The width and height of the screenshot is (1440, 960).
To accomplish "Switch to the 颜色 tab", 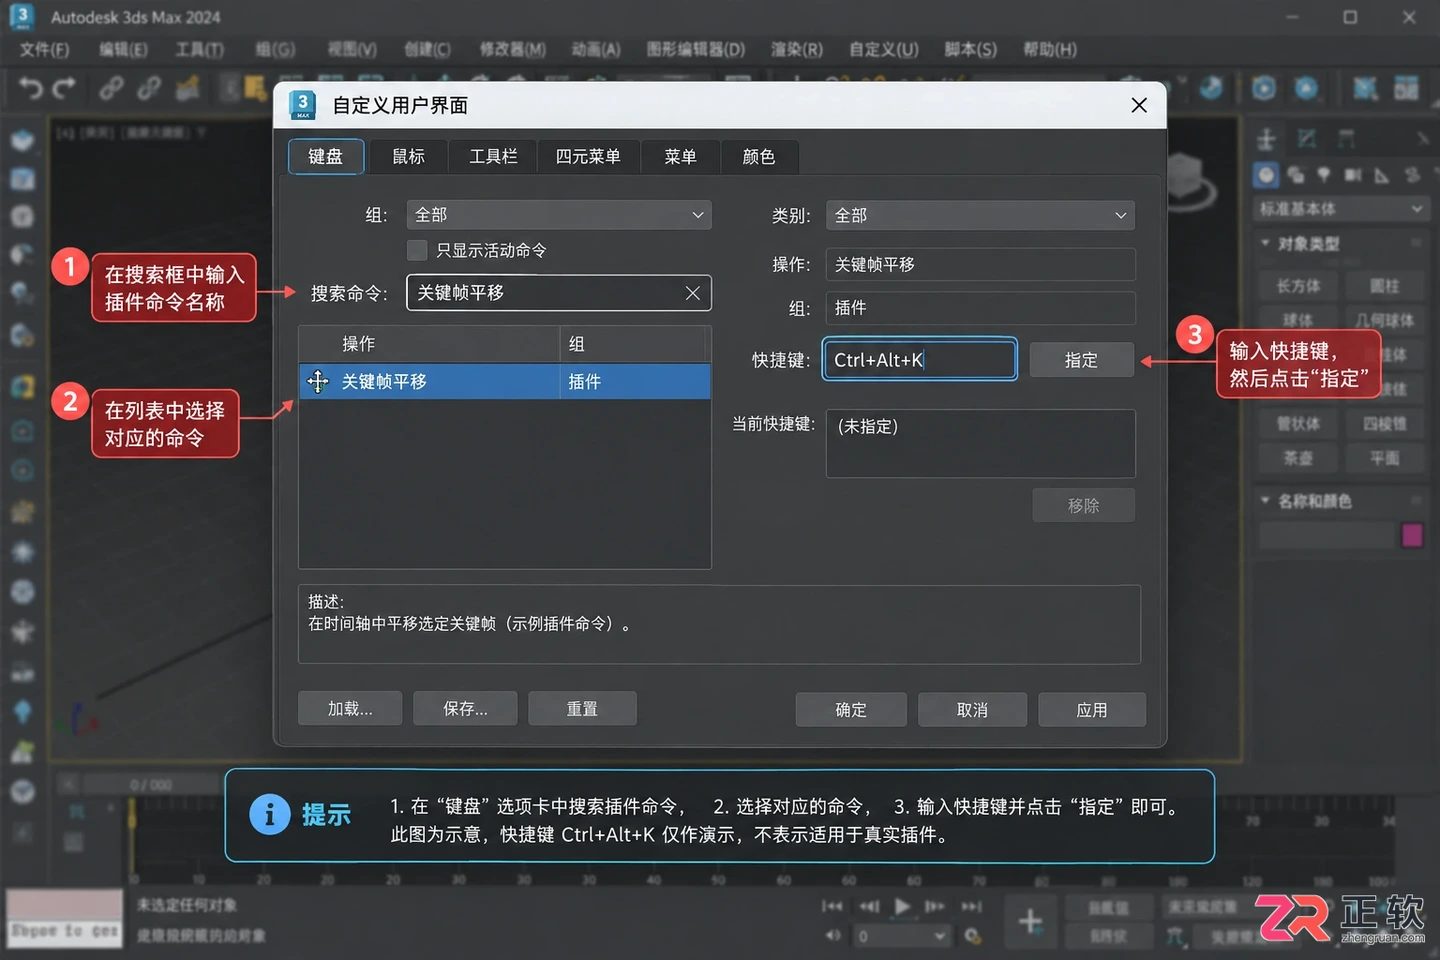I will pos(759,157).
